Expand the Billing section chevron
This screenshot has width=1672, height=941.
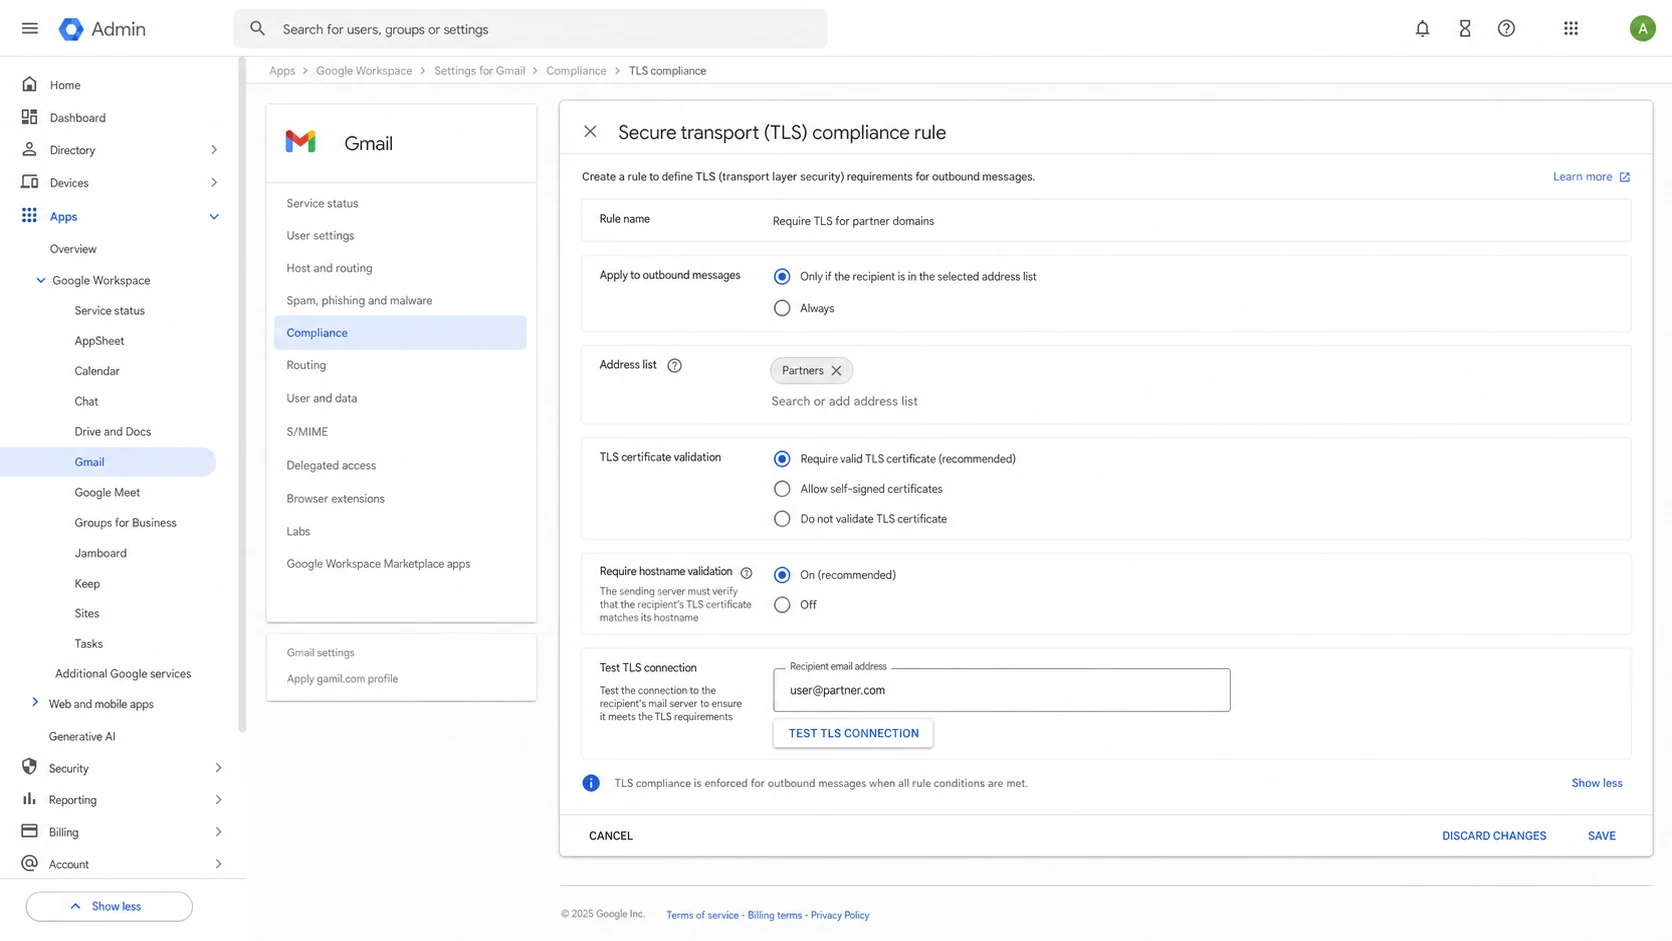click(x=218, y=832)
